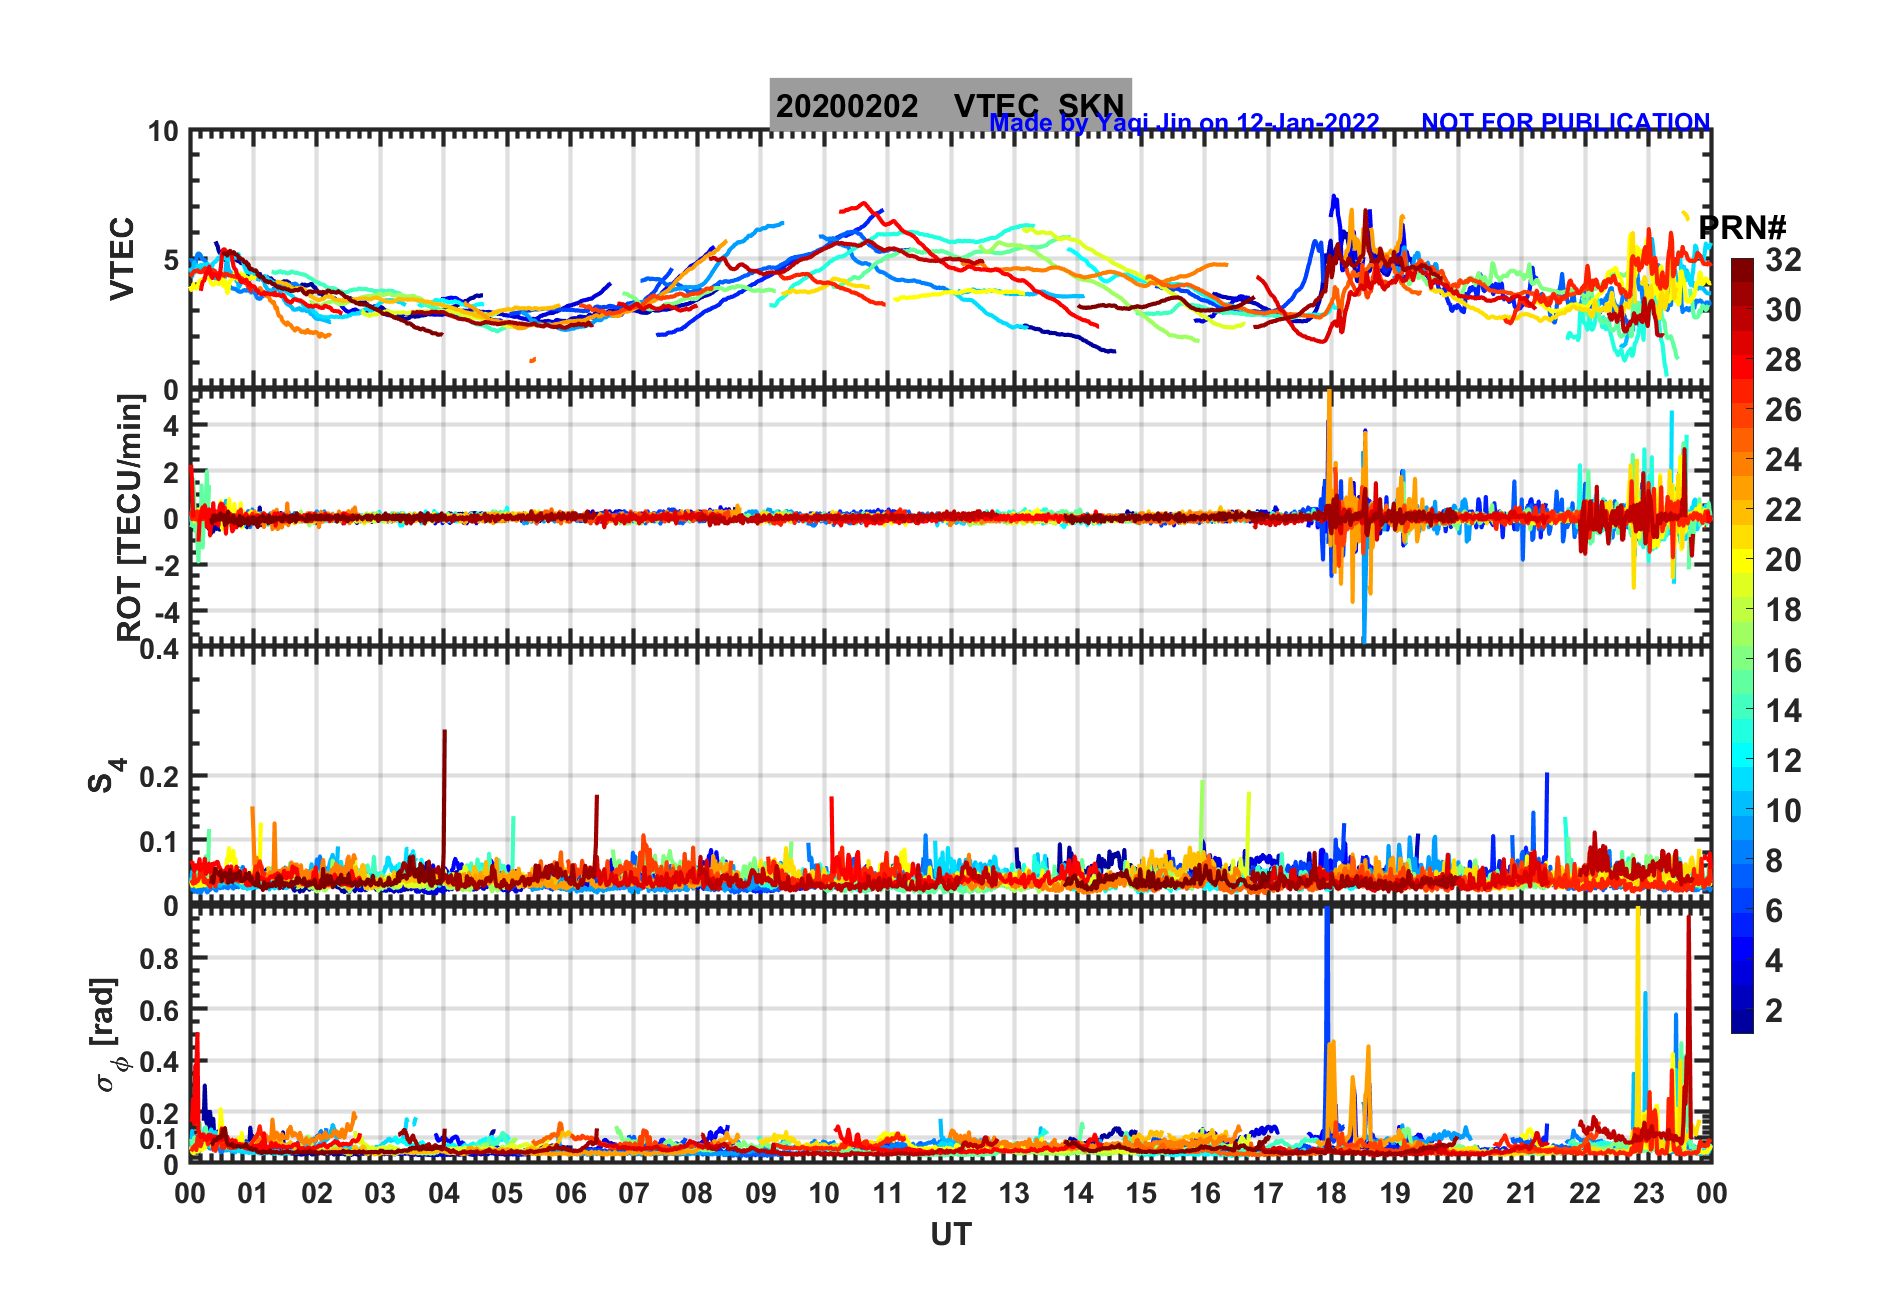Select the "PRN#" colorbar label
Screen dimensions: 1902x1292
(1742, 228)
